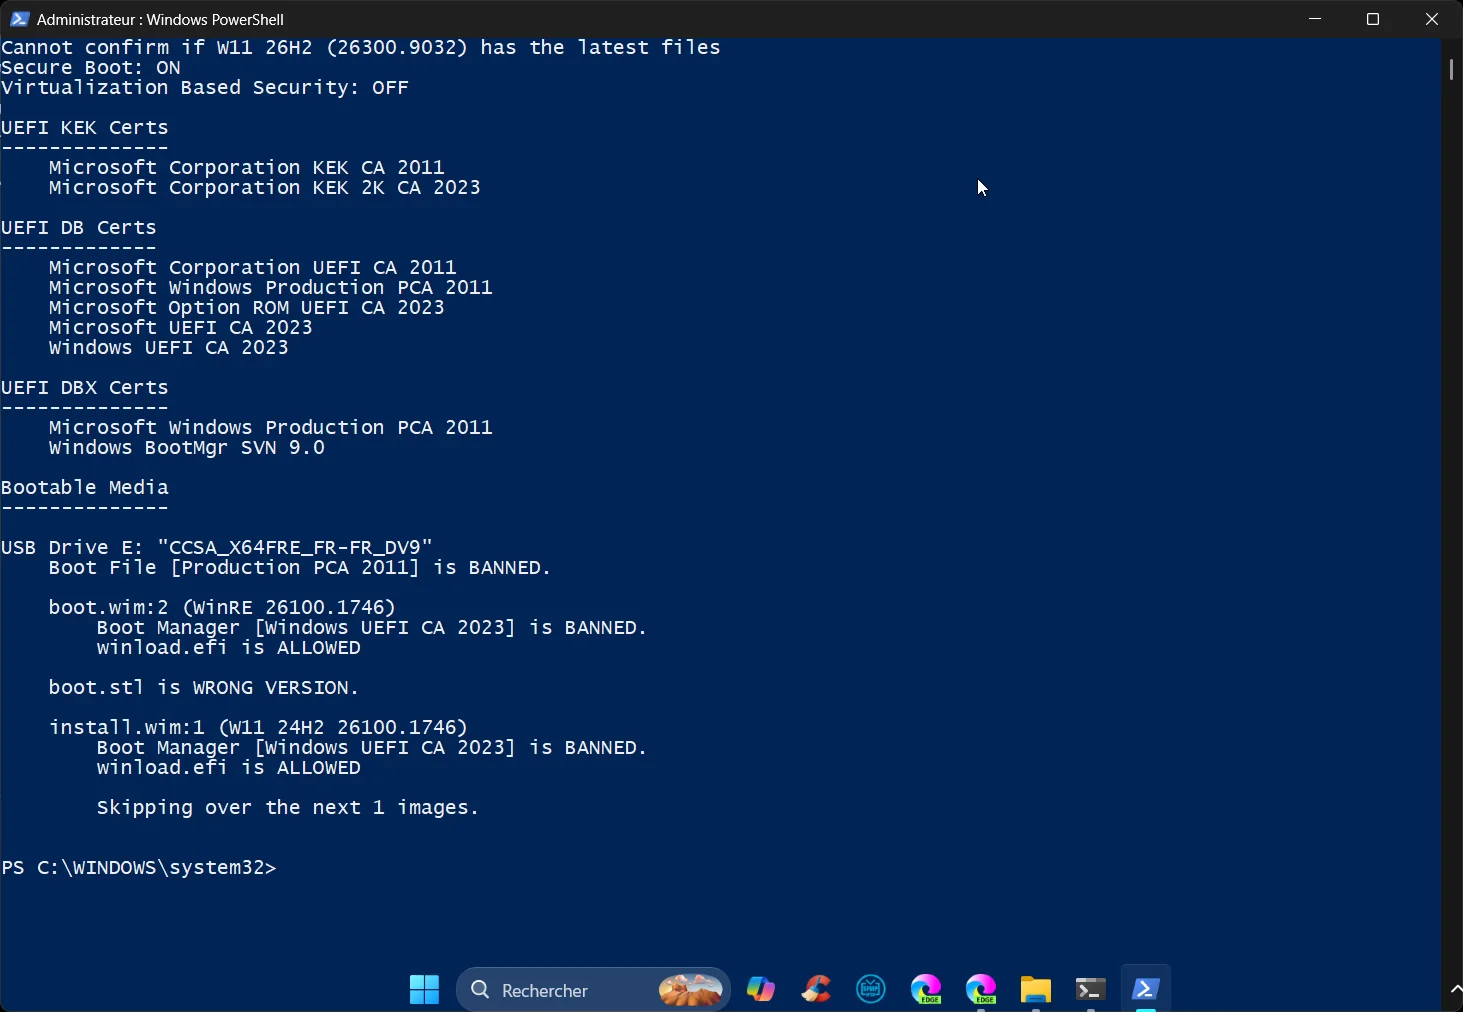Image resolution: width=1463 pixels, height=1012 pixels.
Task: Click the 'Windows UEFI CA 2023' cert line
Action: (x=169, y=348)
